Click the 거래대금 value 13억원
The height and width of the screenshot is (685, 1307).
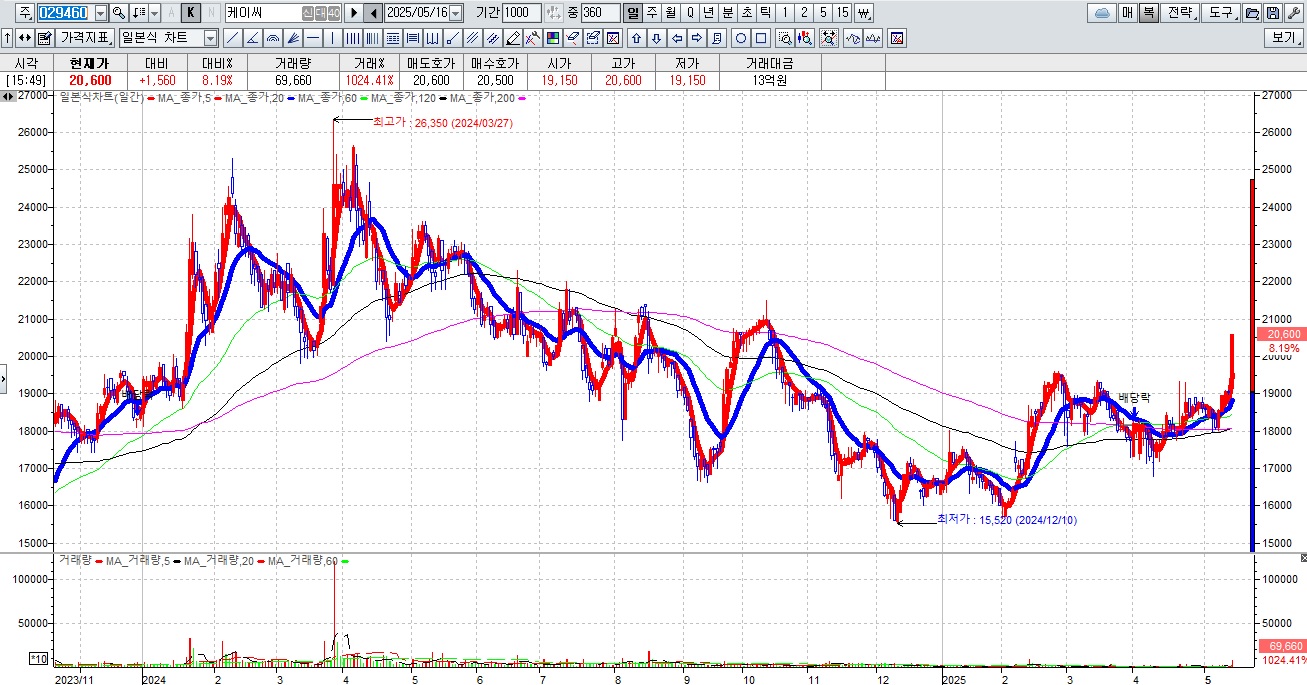coord(768,80)
